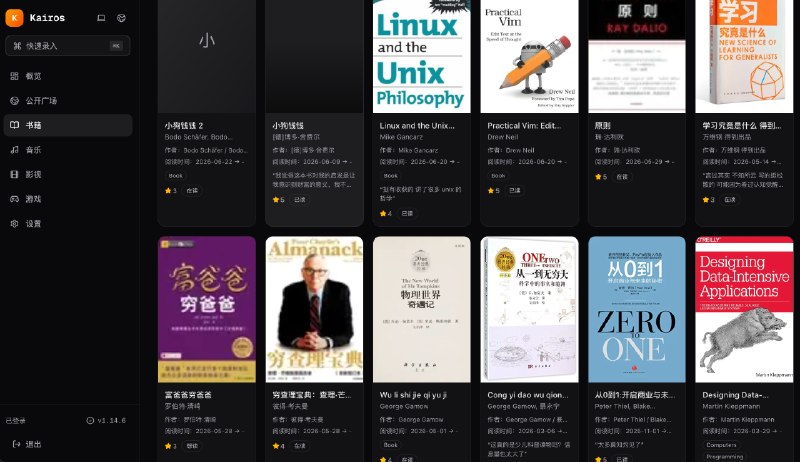Click the star rating on 小狗钱钱 2 card
This screenshot has width=800, height=462.
(x=170, y=191)
